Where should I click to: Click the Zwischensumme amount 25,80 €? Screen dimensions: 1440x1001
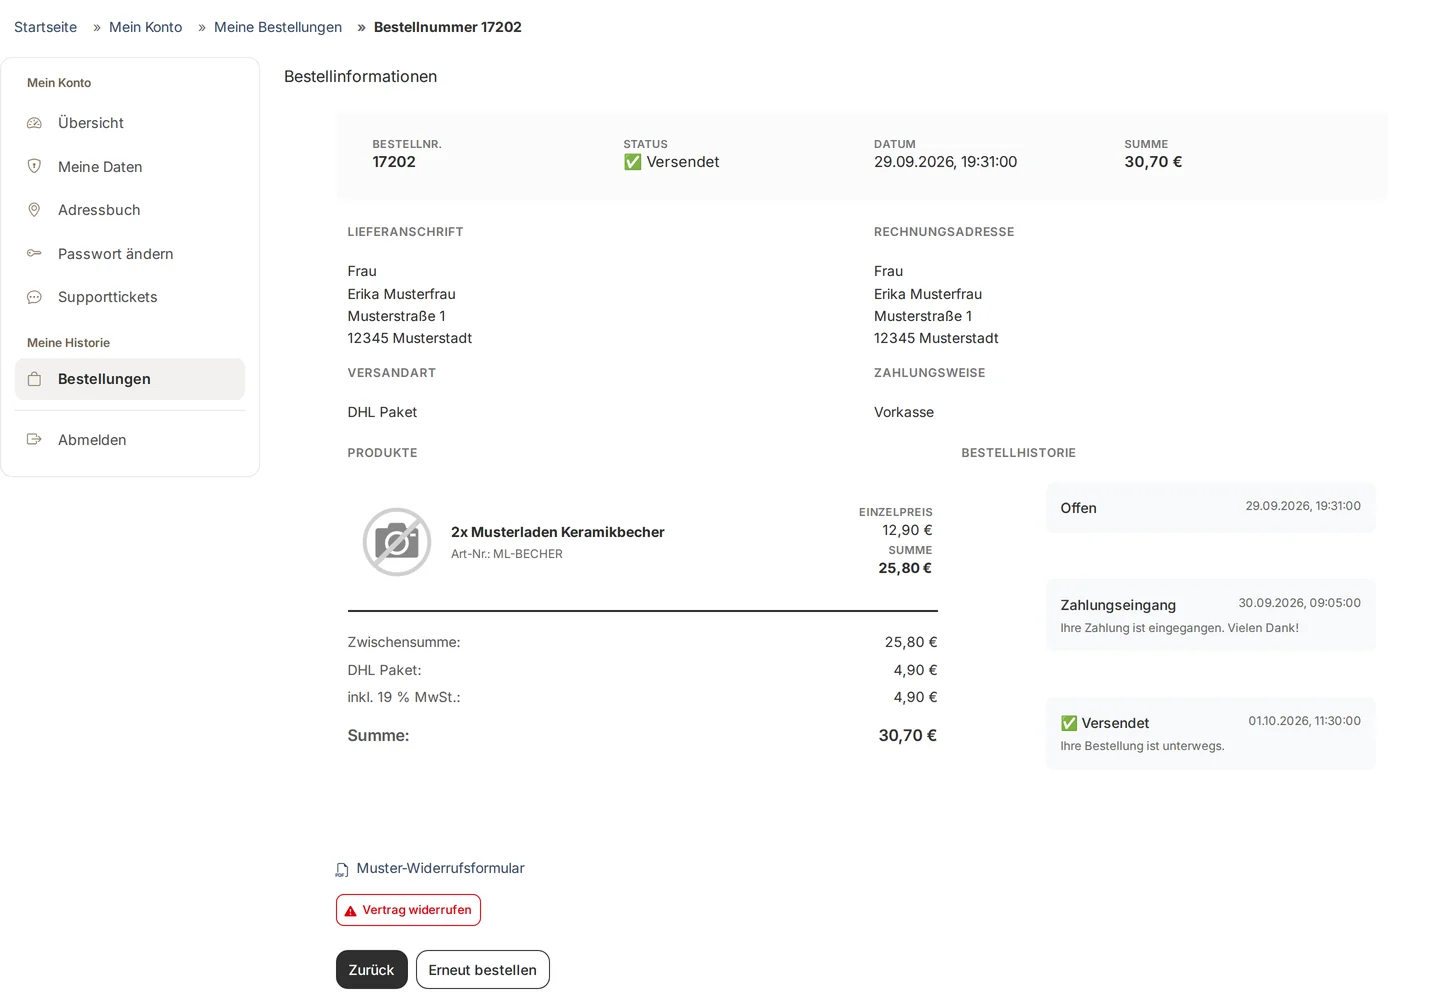911,642
